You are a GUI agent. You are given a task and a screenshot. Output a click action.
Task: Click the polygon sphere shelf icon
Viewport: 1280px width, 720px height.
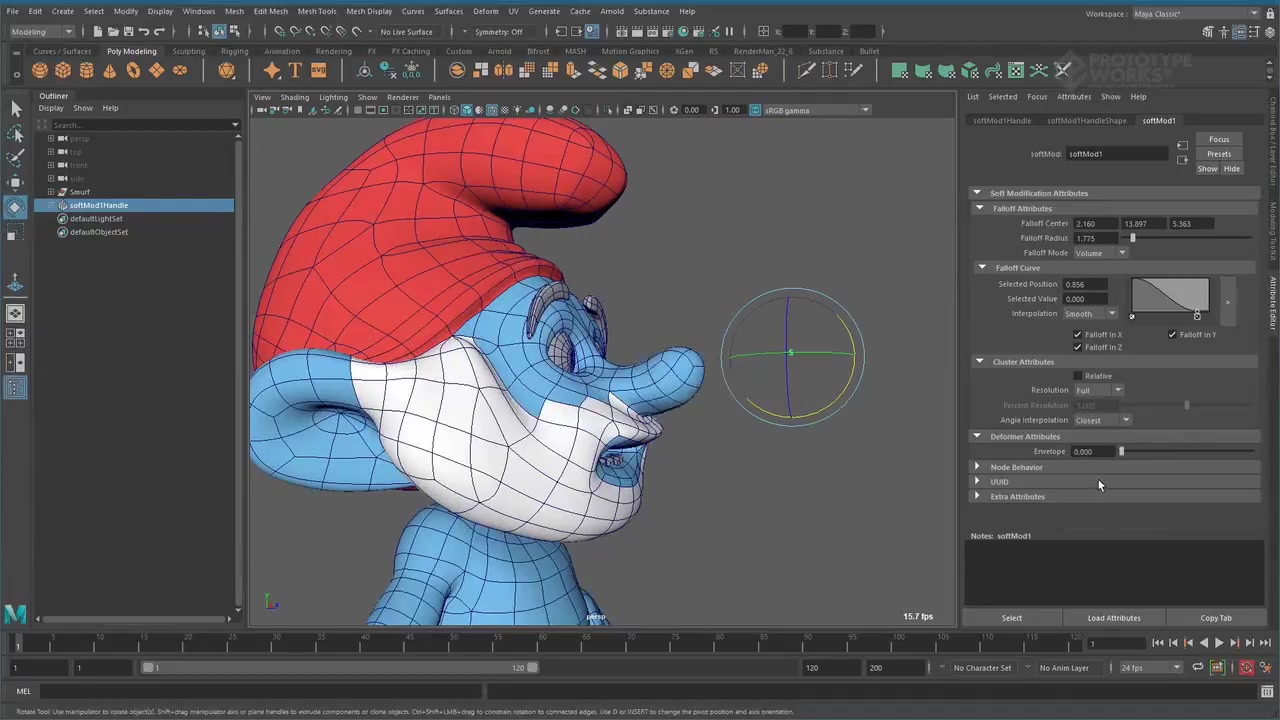(x=40, y=70)
